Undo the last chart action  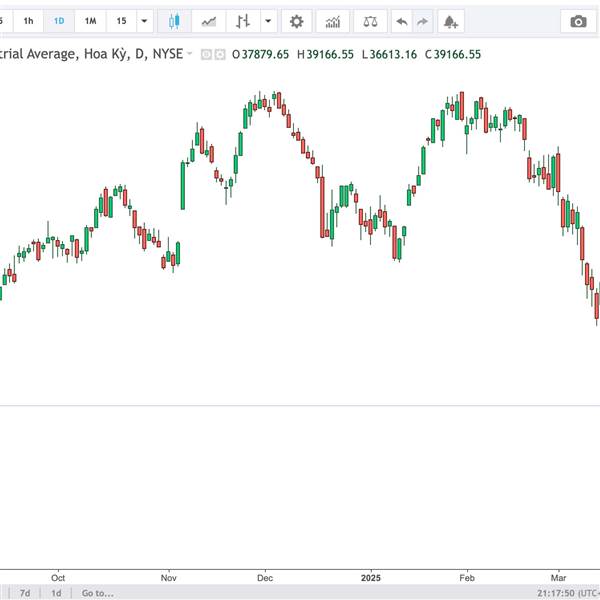(x=402, y=21)
